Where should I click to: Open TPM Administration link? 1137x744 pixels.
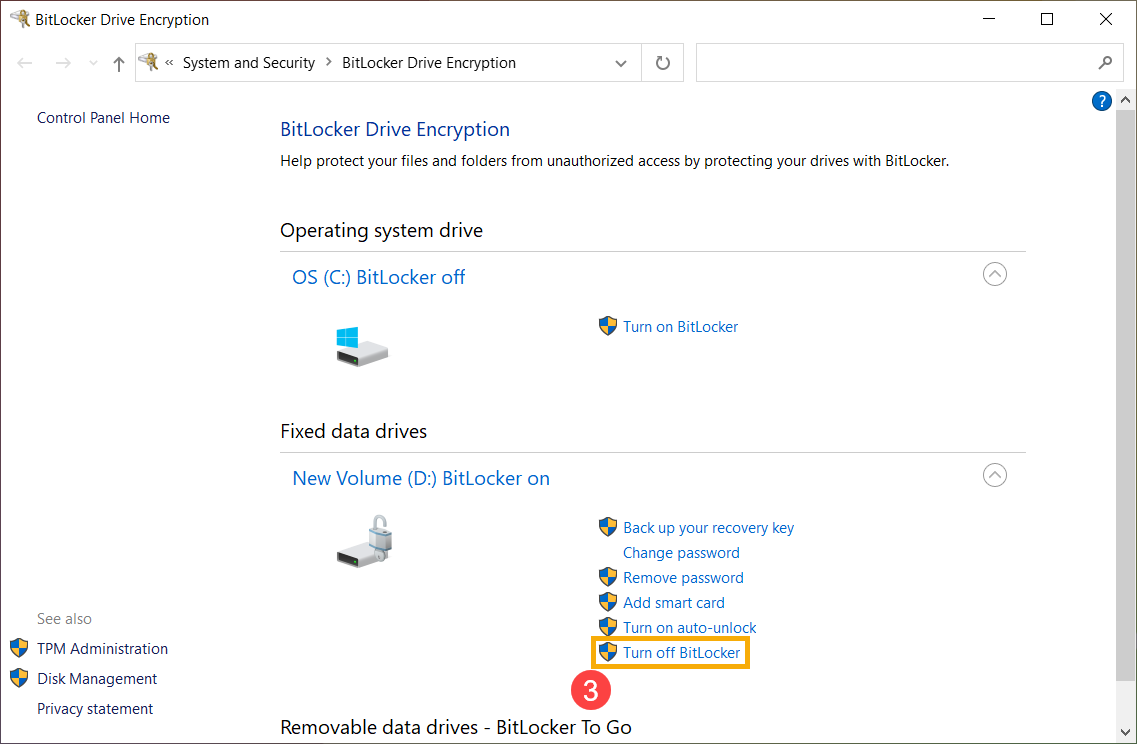pyautogui.click(x=102, y=648)
